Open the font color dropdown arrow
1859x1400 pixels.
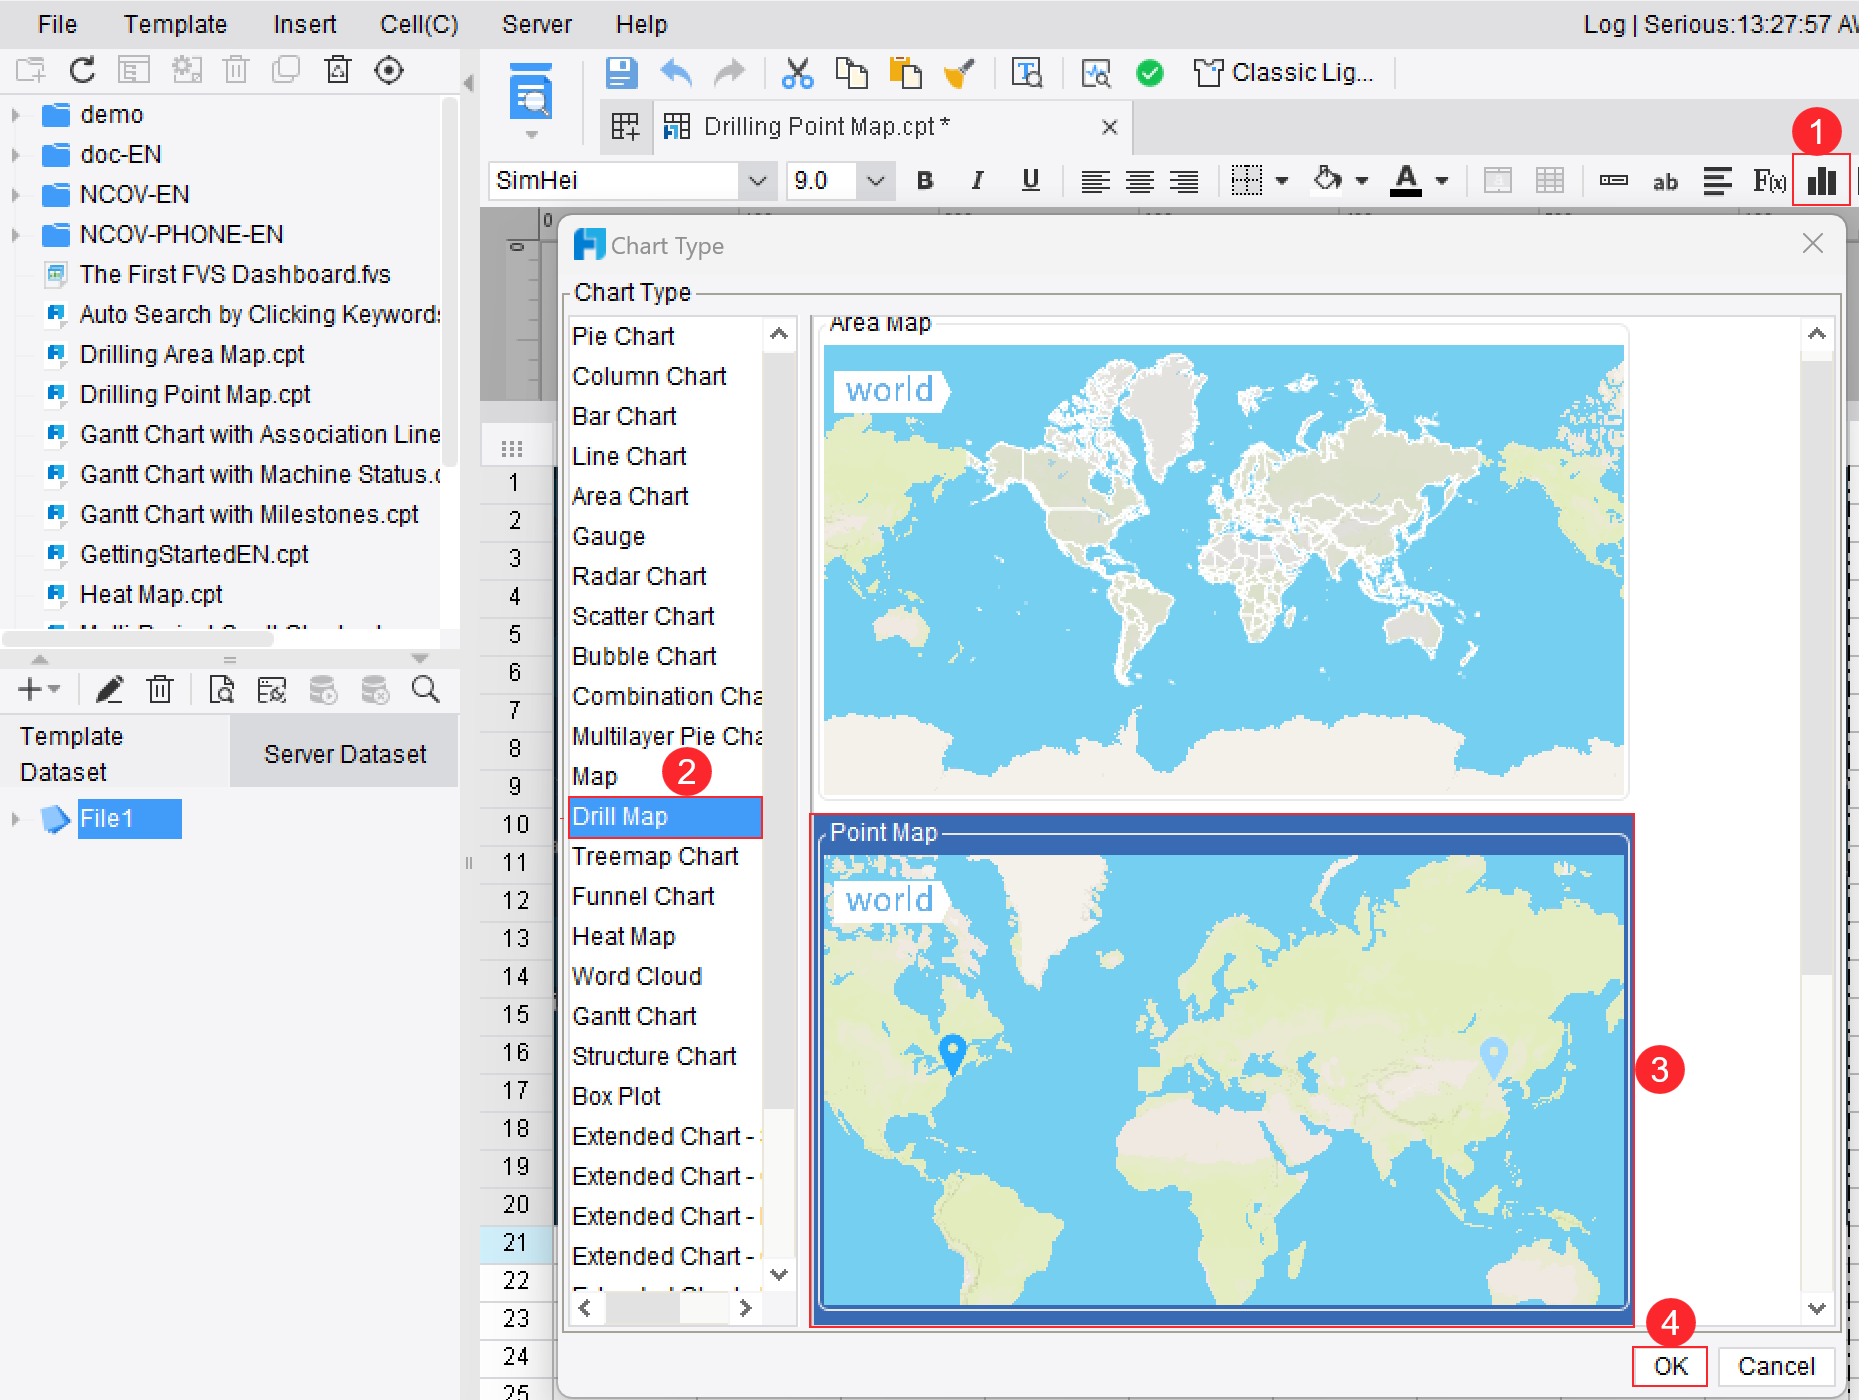coord(1441,181)
